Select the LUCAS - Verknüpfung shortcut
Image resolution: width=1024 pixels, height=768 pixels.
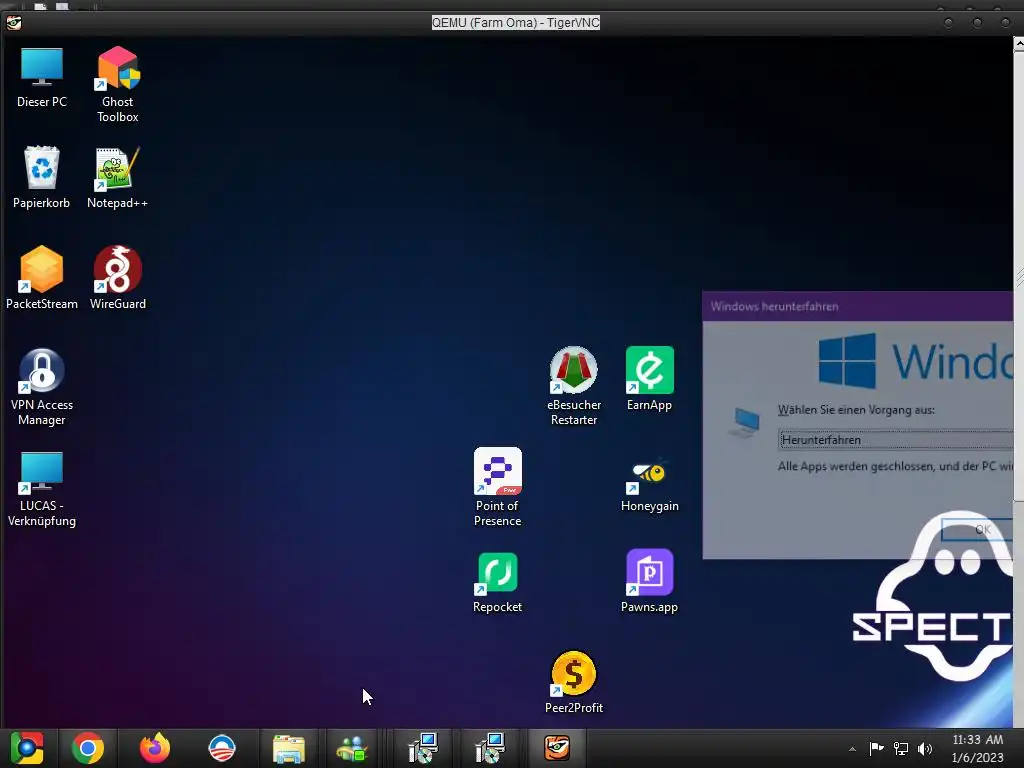(x=42, y=488)
